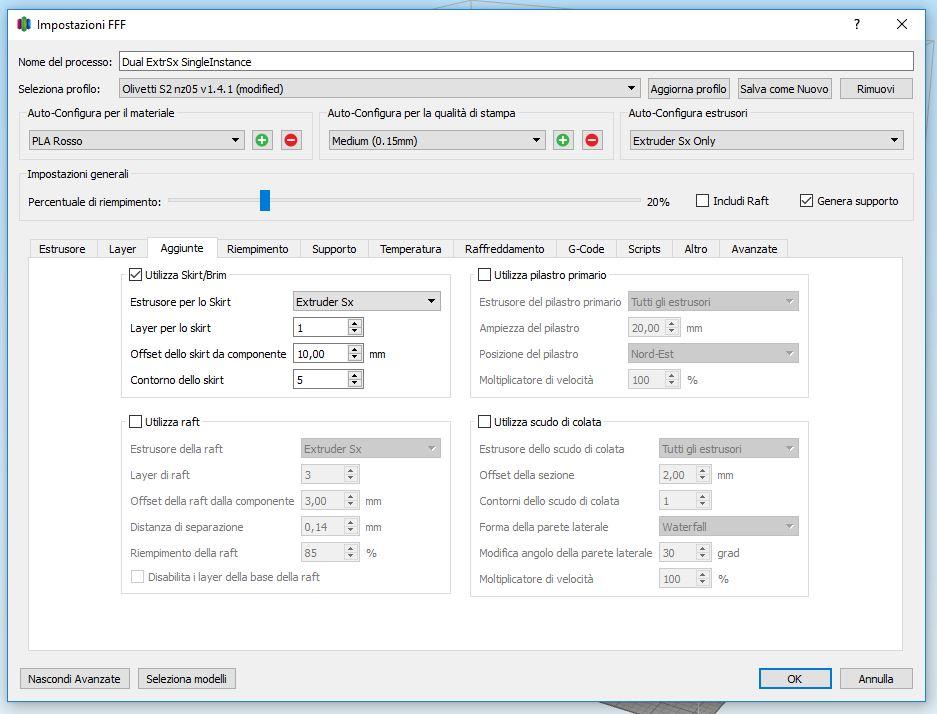Toggle the Genera supporto checkbox
This screenshot has height=714, width=937.
[x=807, y=201]
